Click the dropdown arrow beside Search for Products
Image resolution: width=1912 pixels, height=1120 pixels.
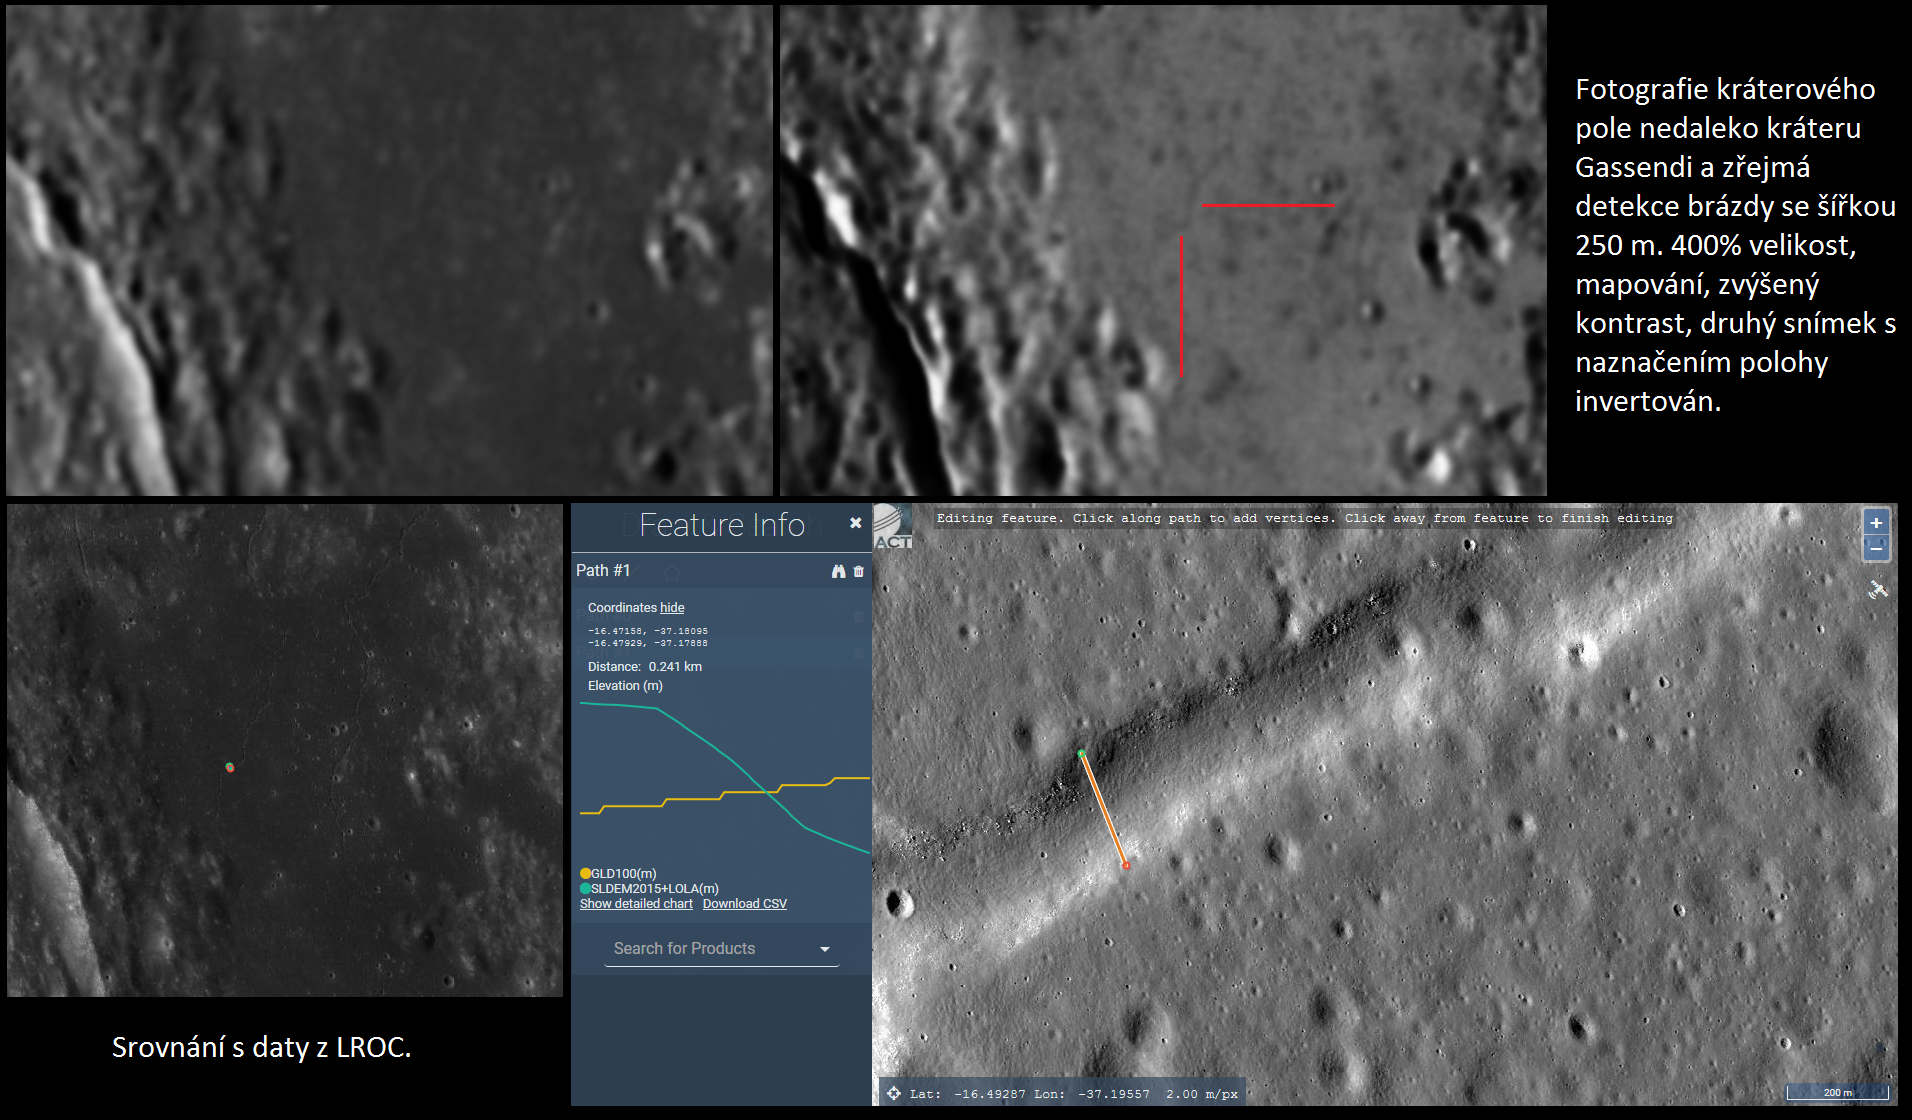pos(825,949)
